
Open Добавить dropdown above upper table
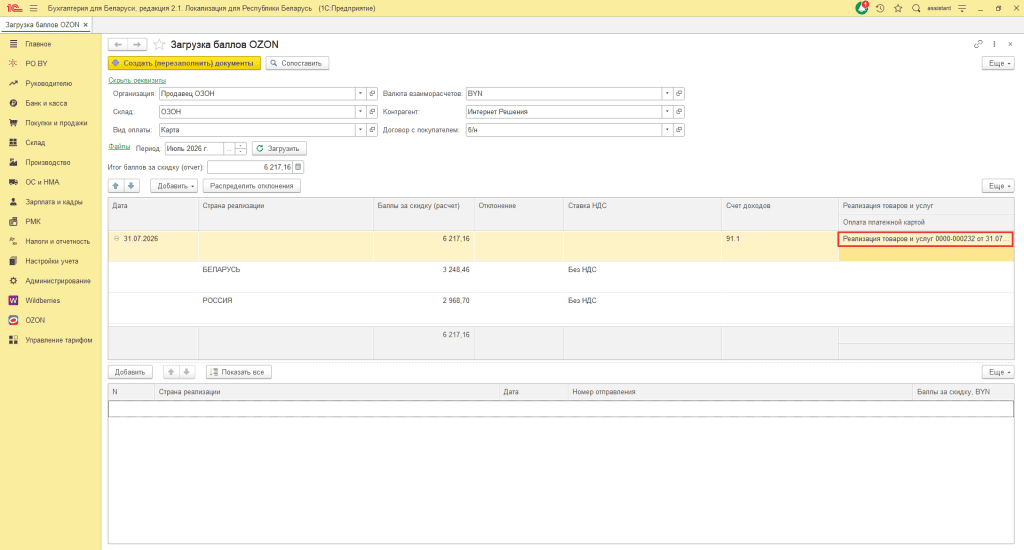tap(174, 186)
